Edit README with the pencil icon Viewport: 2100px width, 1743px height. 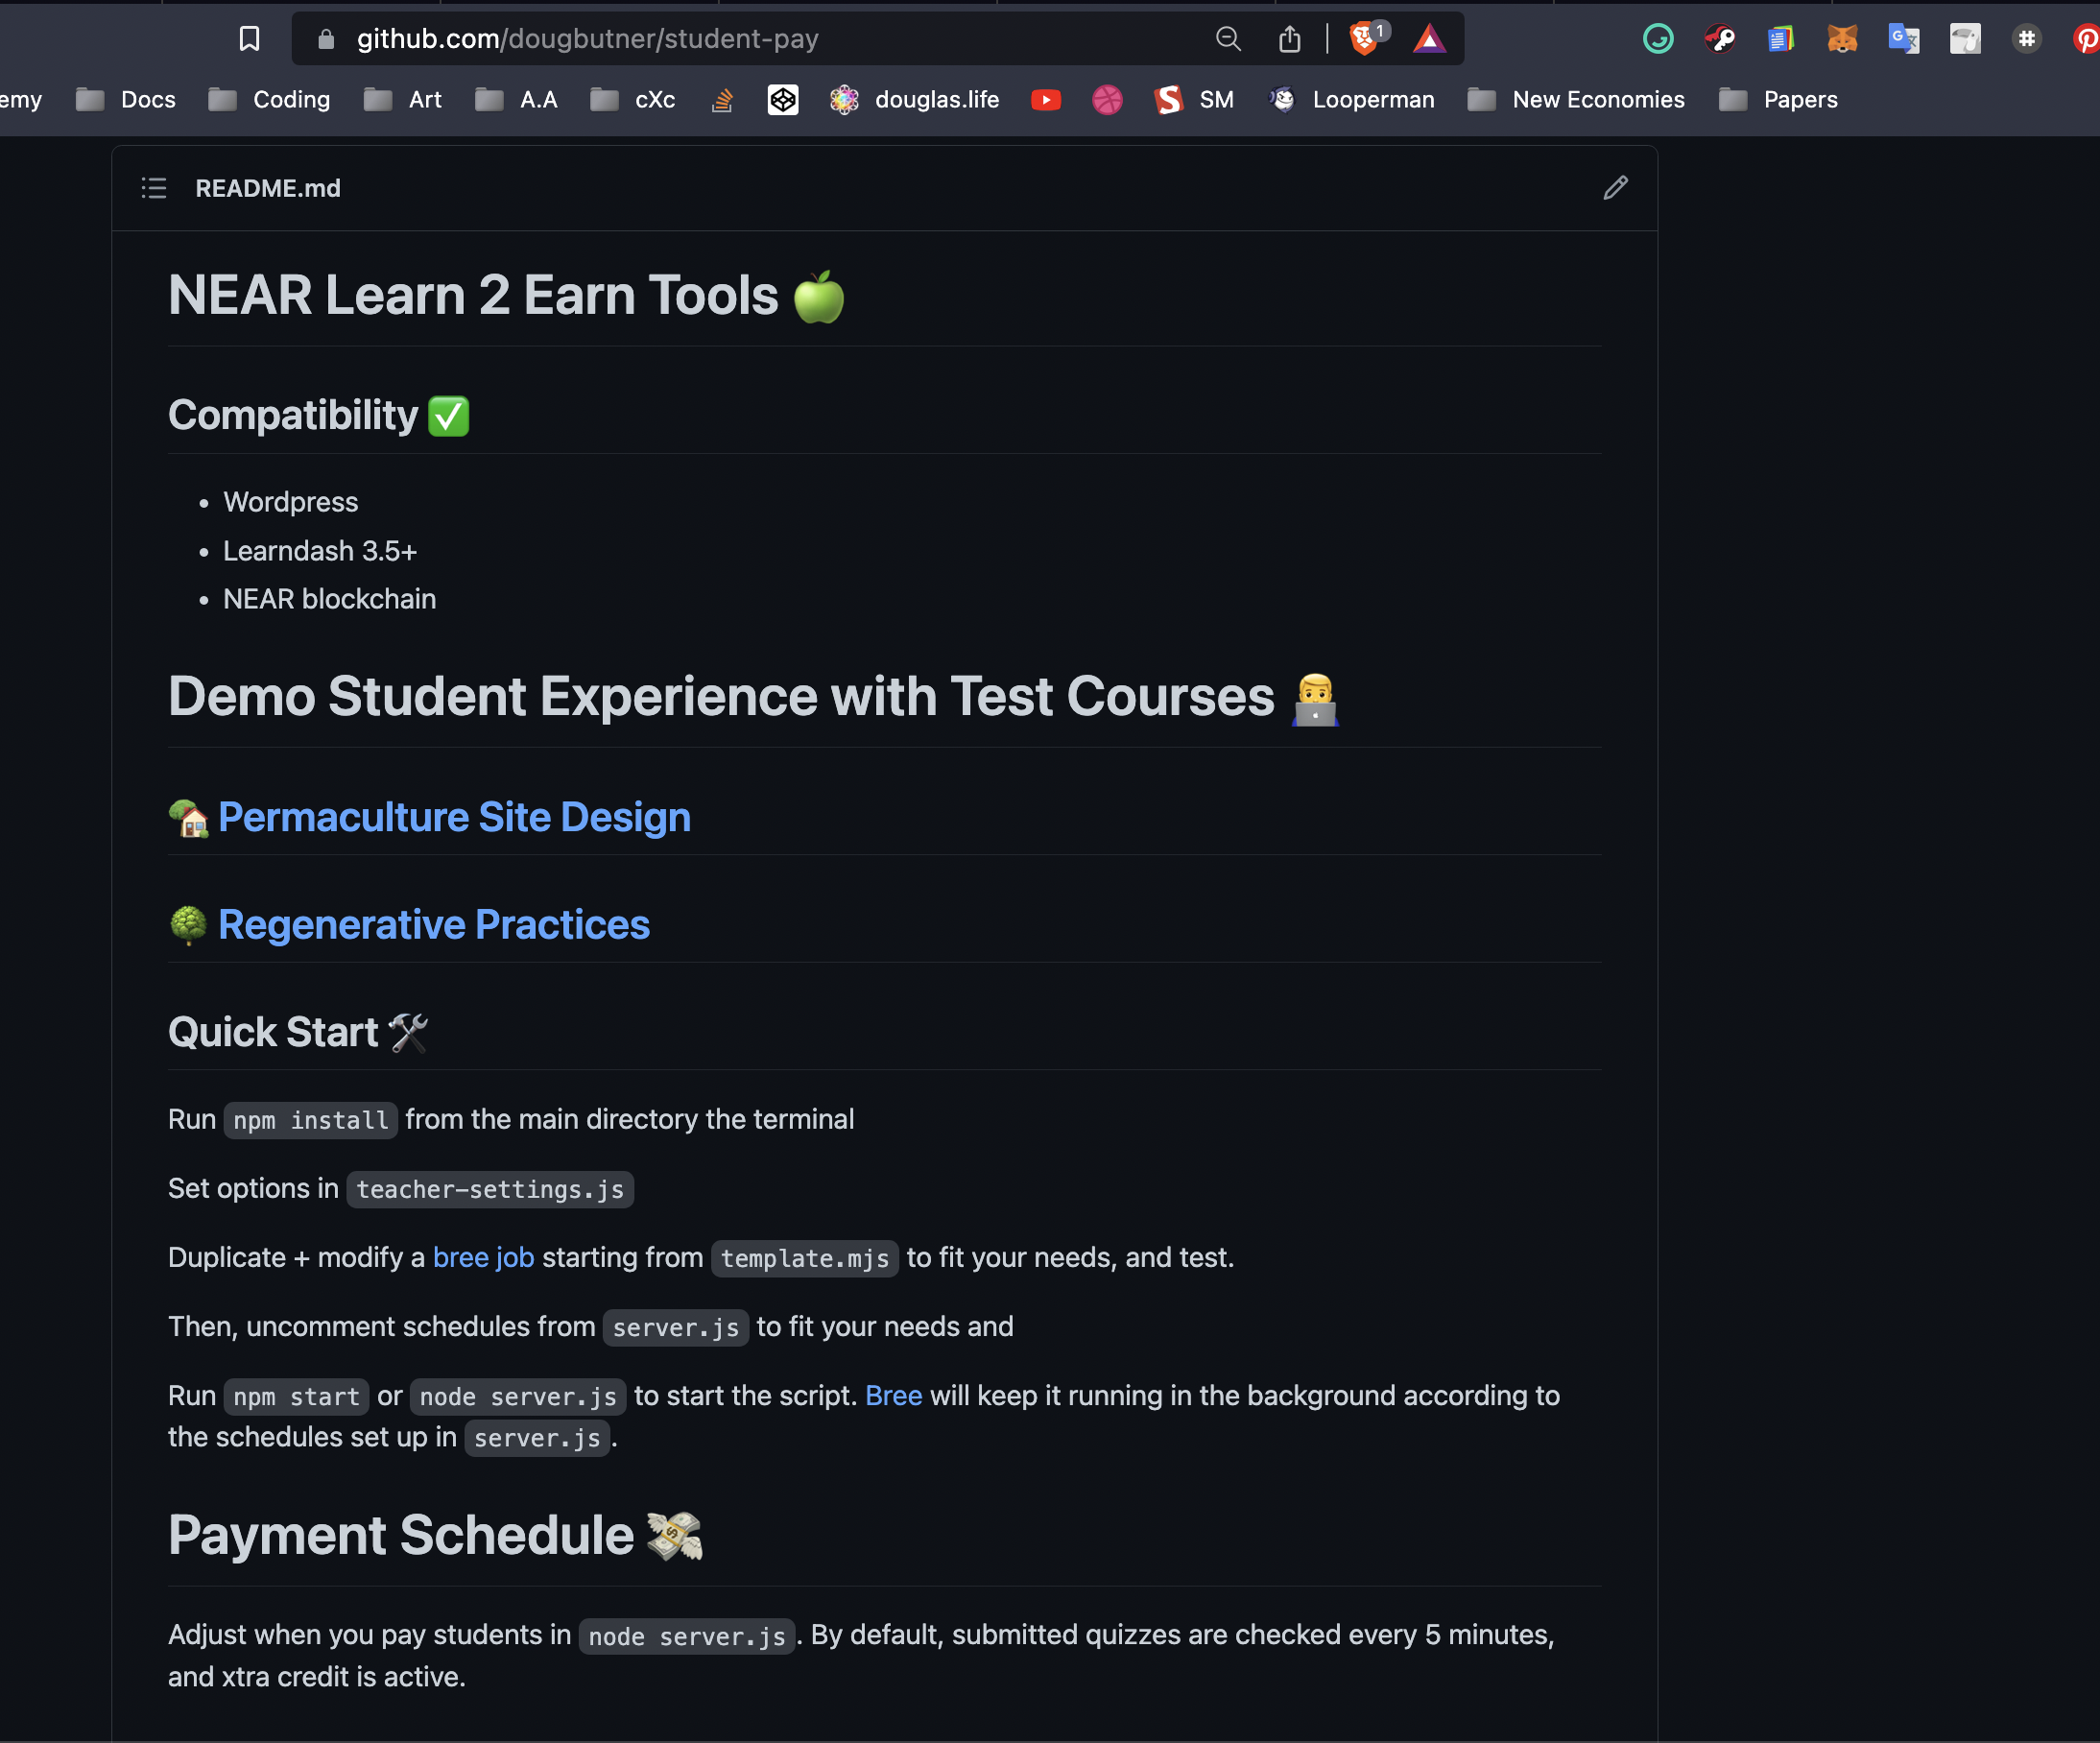pos(1615,188)
